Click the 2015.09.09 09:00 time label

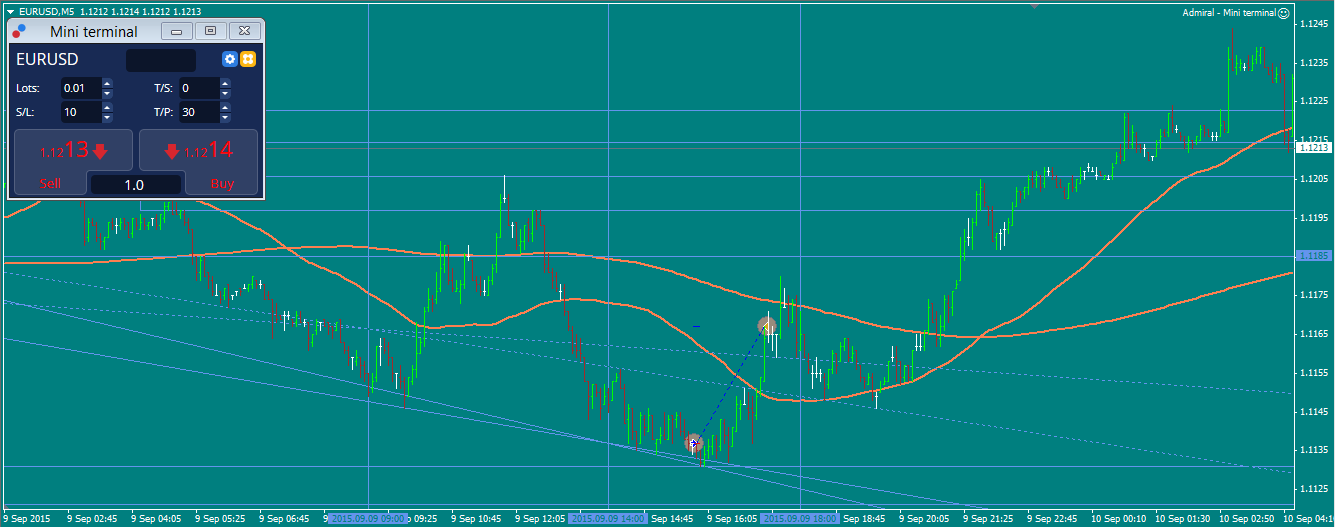(368, 519)
